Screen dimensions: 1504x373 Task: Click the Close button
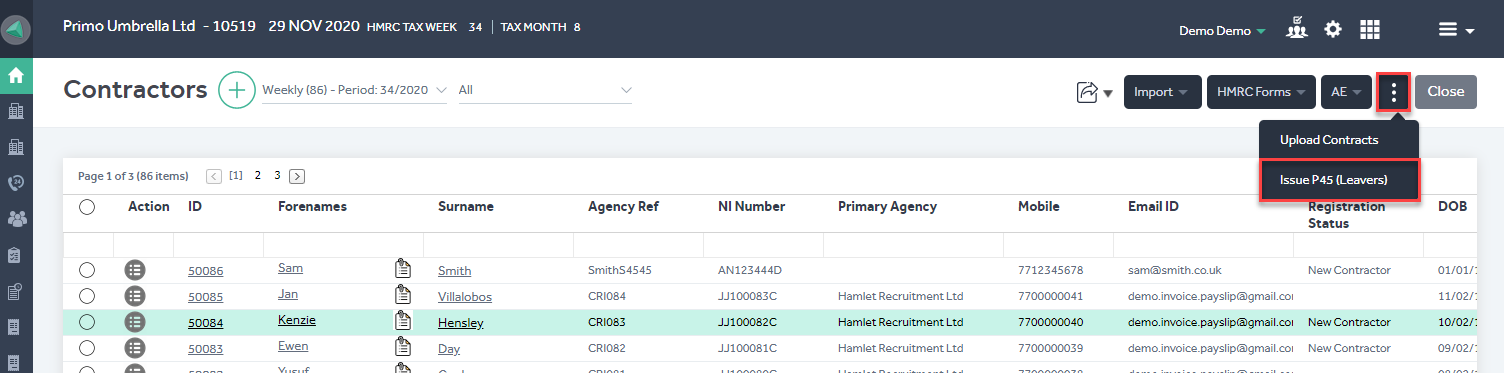tap(1446, 91)
